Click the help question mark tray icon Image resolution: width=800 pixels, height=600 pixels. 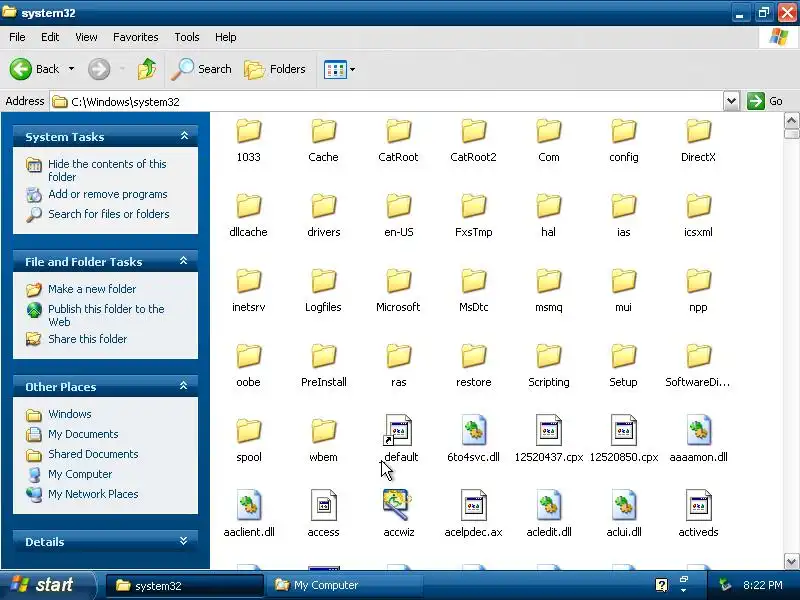tap(661, 585)
